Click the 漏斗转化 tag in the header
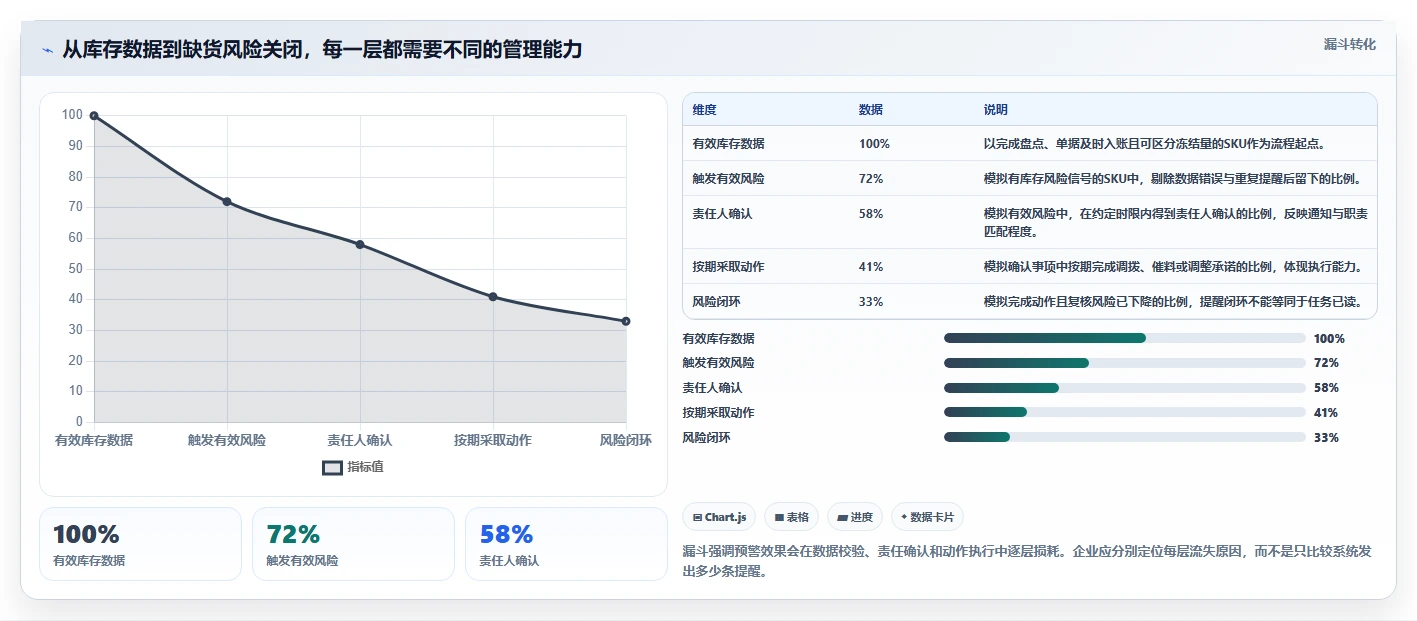Screen dimensions: 1417x621 pyautogui.click(x=1350, y=44)
